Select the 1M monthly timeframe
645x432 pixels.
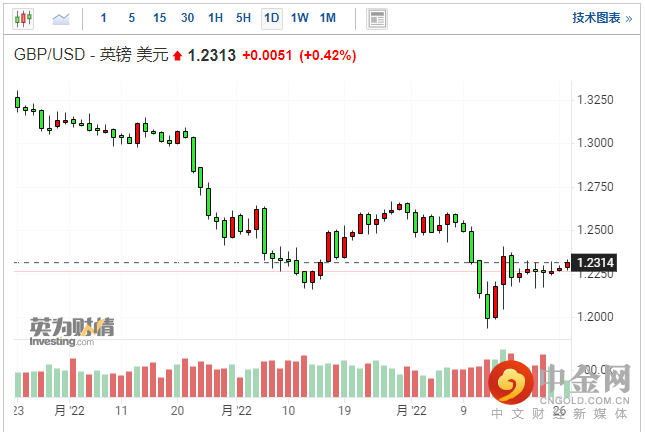[328, 18]
